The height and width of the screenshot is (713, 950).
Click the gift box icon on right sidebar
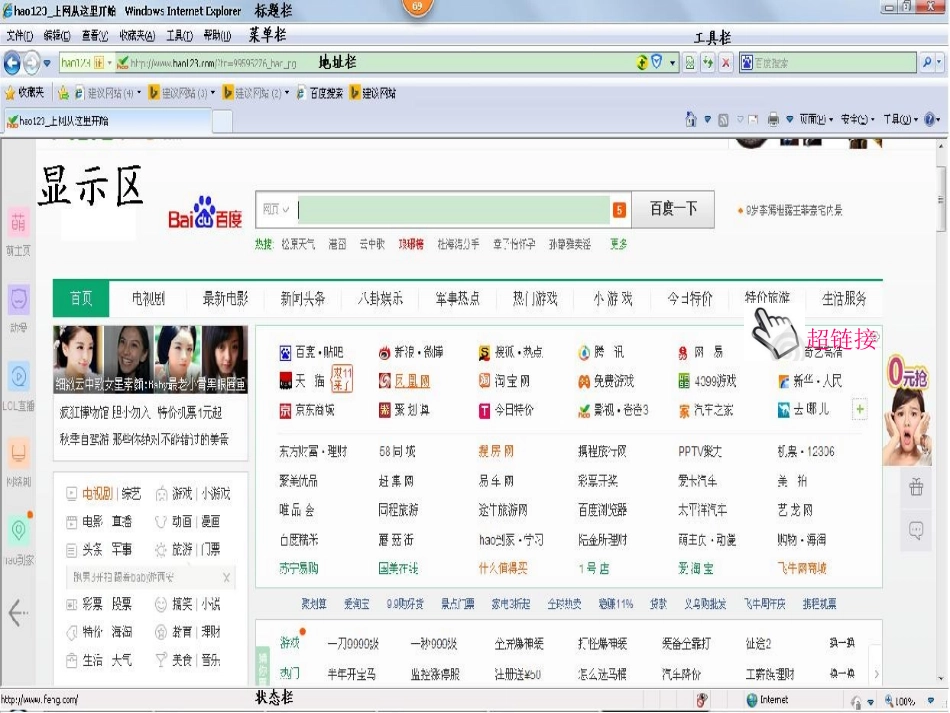coord(916,486)
